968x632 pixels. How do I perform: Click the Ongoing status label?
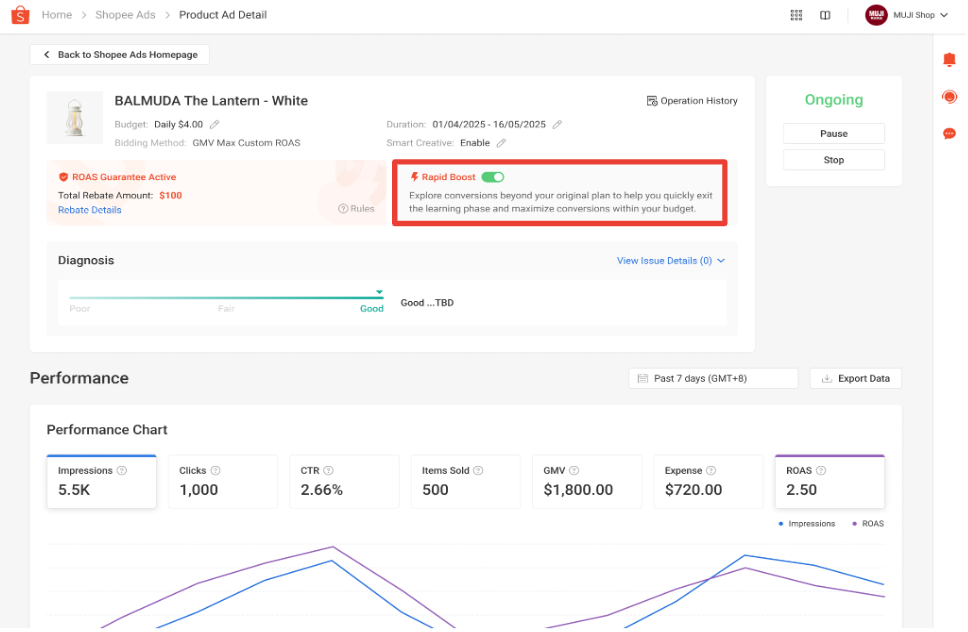[833, 100]
